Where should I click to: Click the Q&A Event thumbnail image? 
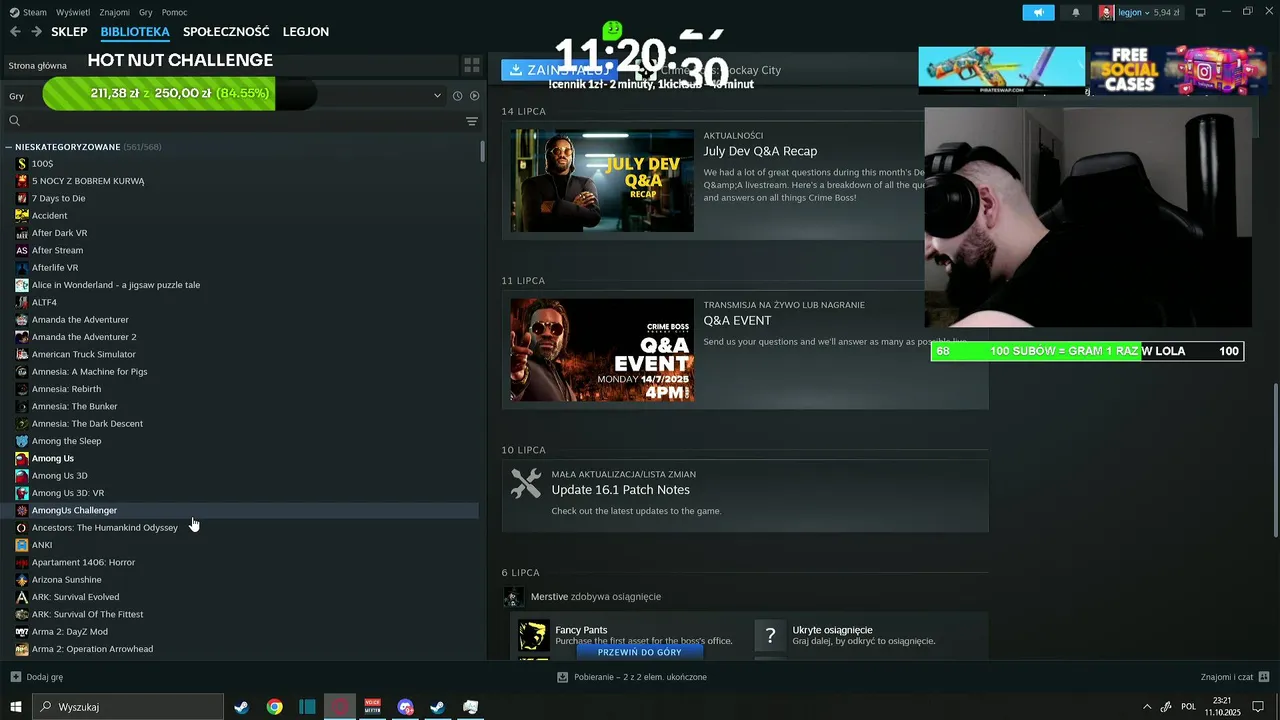pyautogui.click(x=602, y=350)
